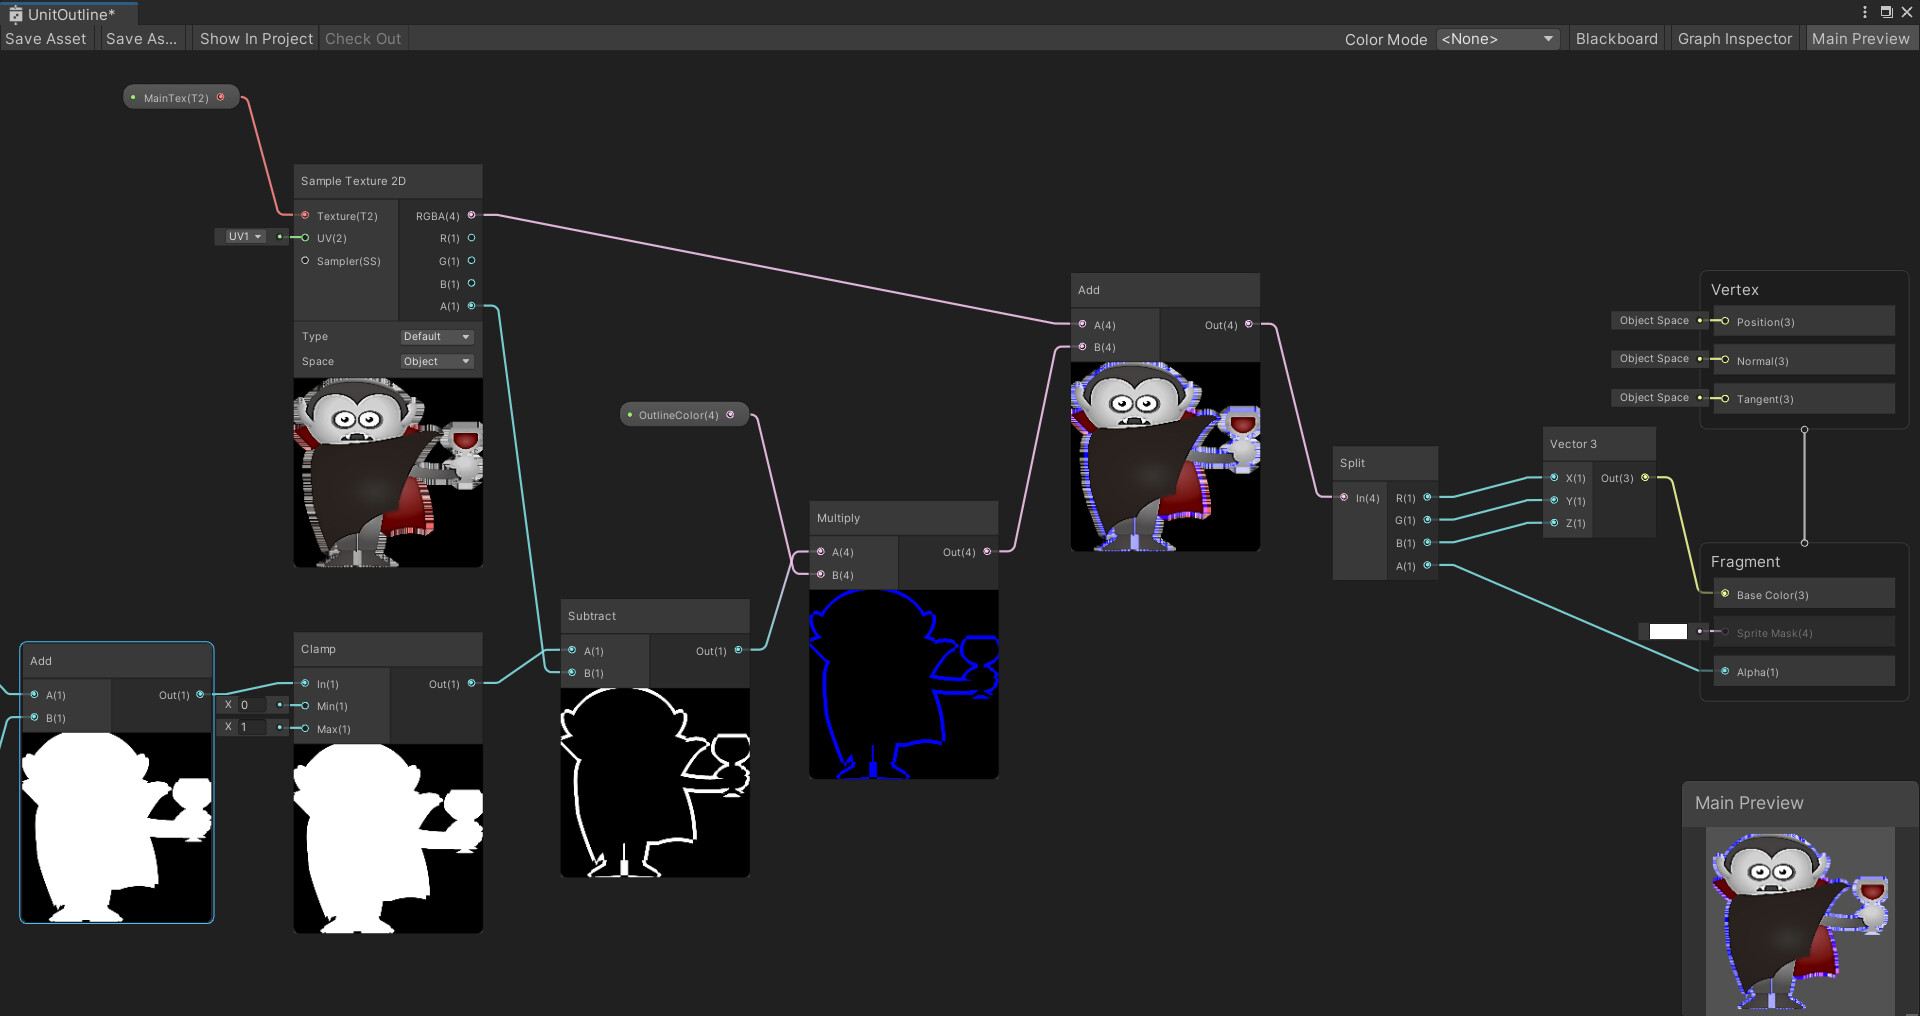
Task: Click Show In Project
Action: (x=255, y=38)
